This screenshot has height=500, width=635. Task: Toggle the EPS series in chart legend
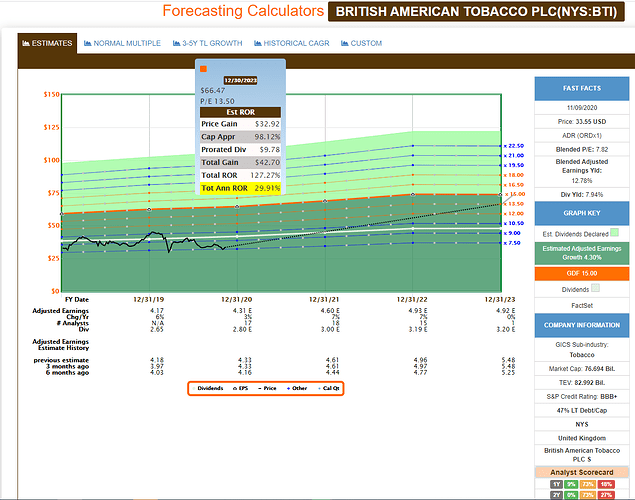click(x=241, y=388)
